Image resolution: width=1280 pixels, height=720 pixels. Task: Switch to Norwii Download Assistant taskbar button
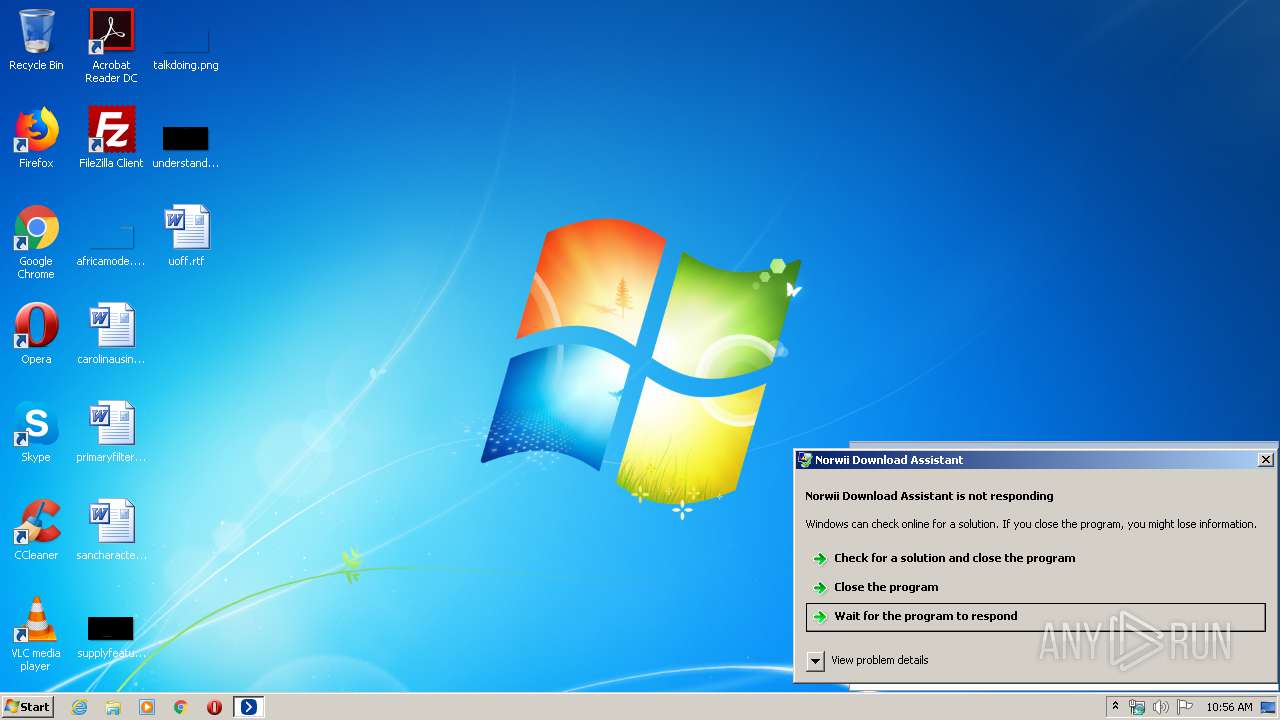249,707
